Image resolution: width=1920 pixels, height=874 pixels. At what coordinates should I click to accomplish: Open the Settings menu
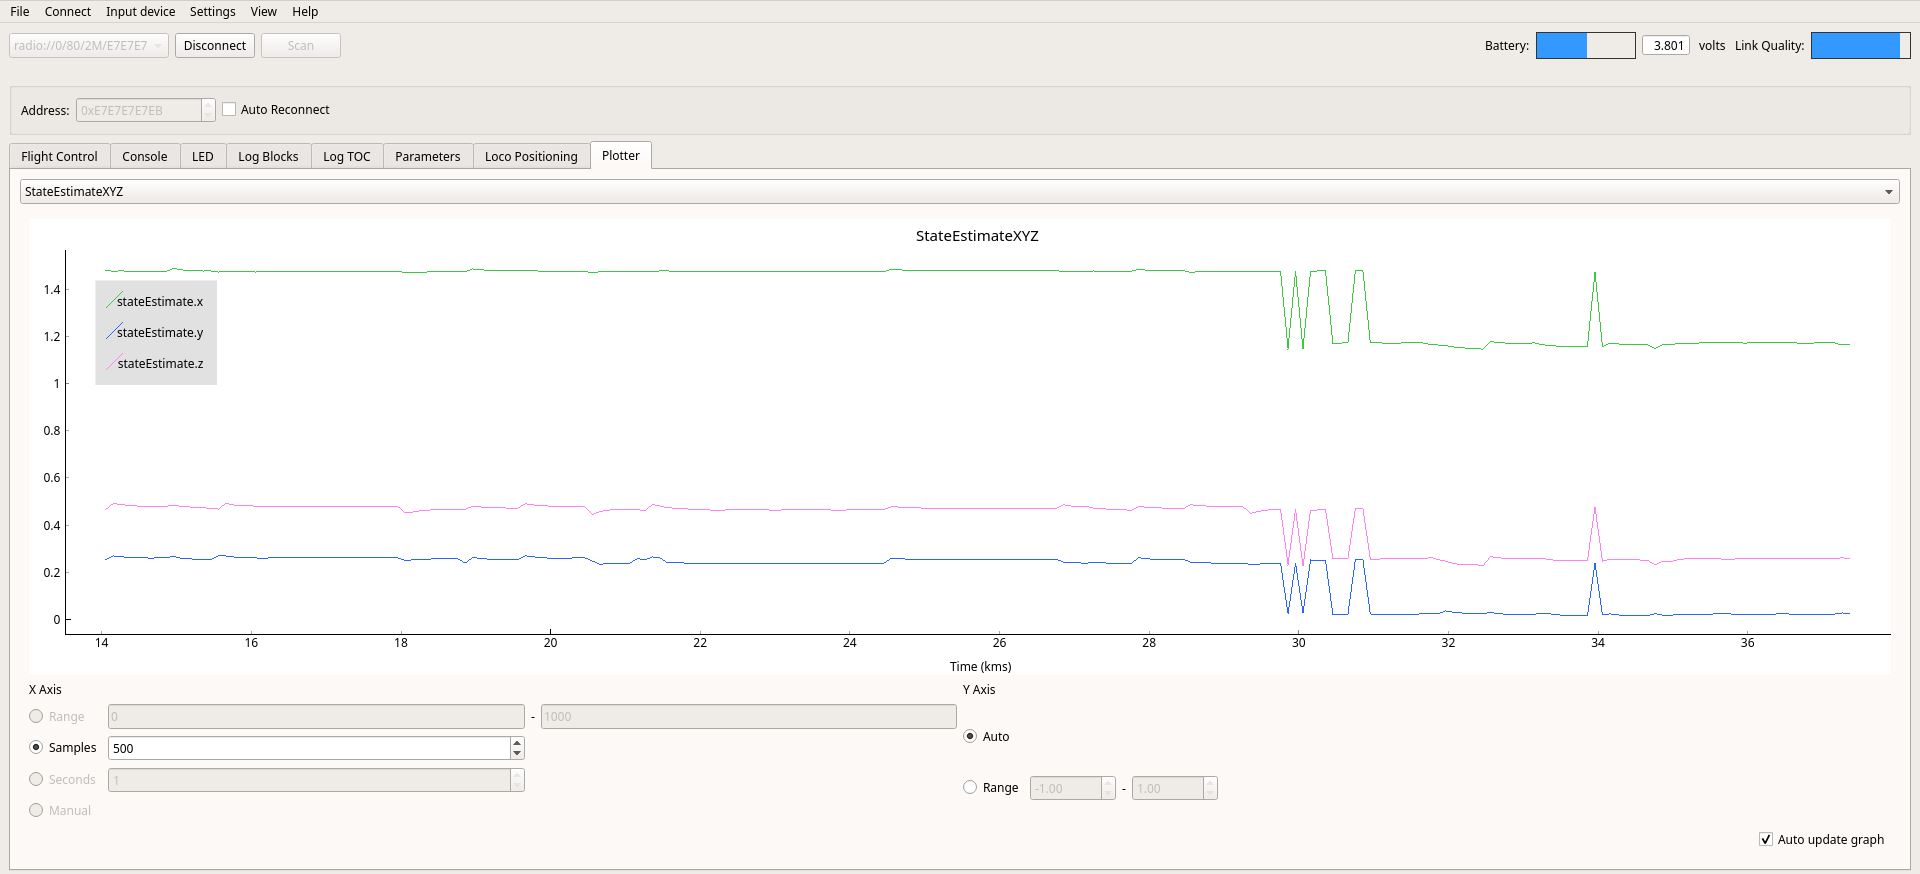(212, 11)
